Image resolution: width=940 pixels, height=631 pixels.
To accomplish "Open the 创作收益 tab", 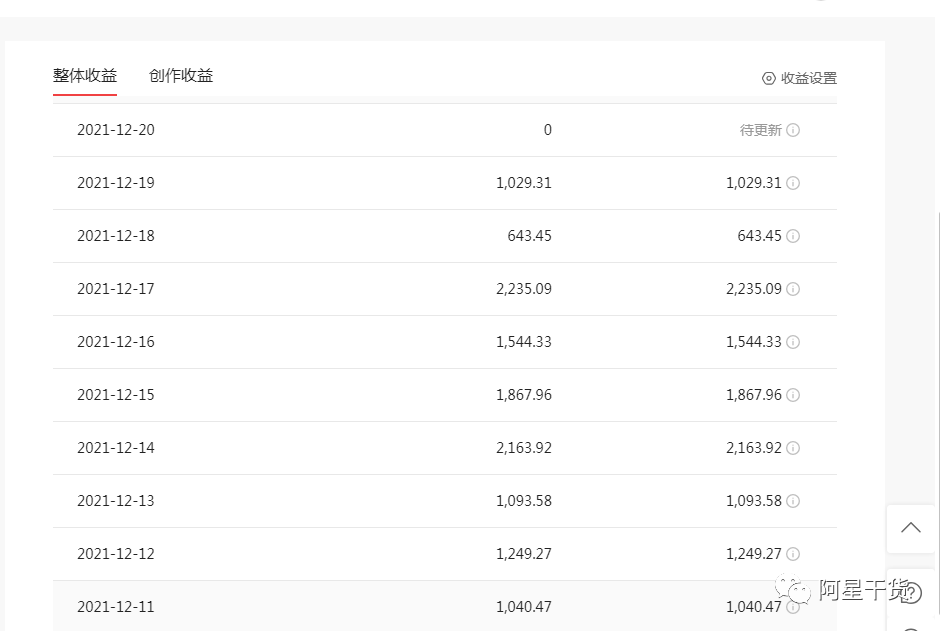I will pyautogui.click(x=181, y=76).
